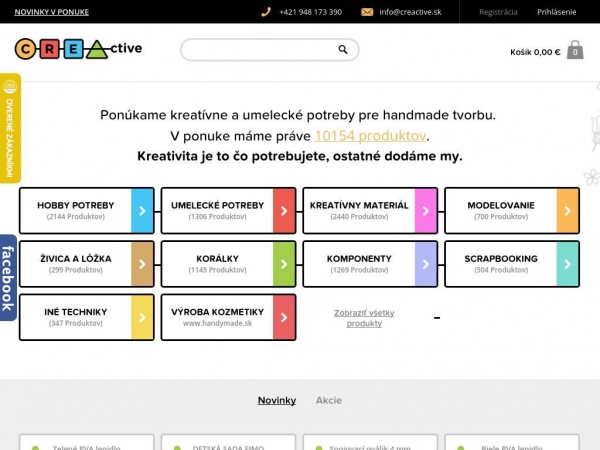The height and width of the screenshot is (450, 600).
Task: Open the Biele PVA lepidlo product card
Action: [512, 442]
